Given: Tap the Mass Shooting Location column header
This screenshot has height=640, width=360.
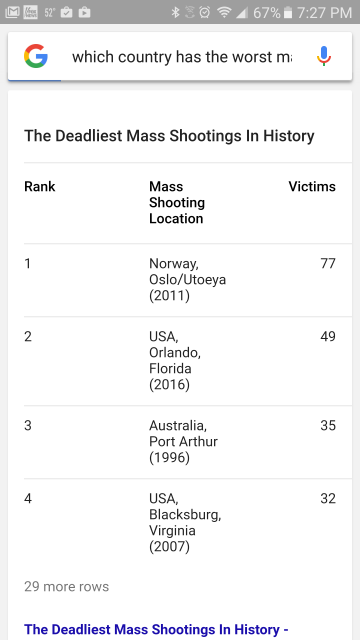Looking at the screenshot, I should pyautogui.click(x=177, y=202).
